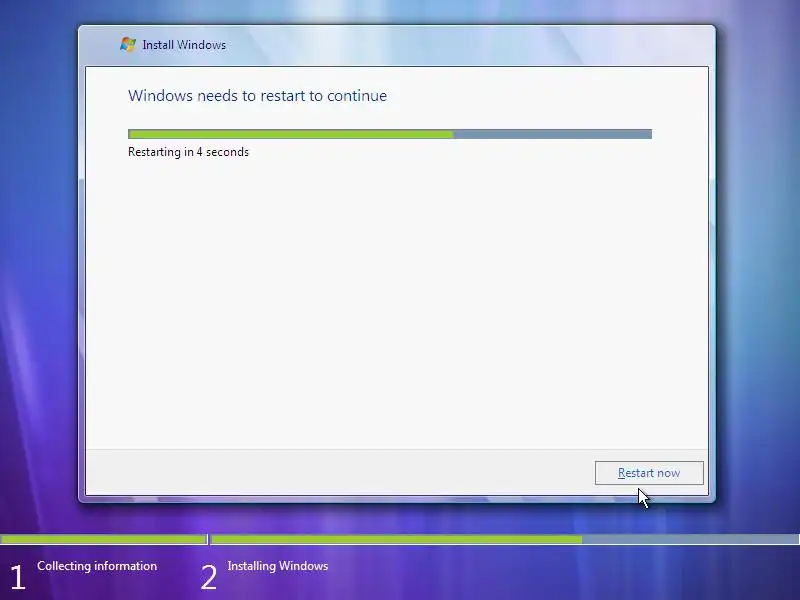Click the step number 2

(x=209, y=578)
